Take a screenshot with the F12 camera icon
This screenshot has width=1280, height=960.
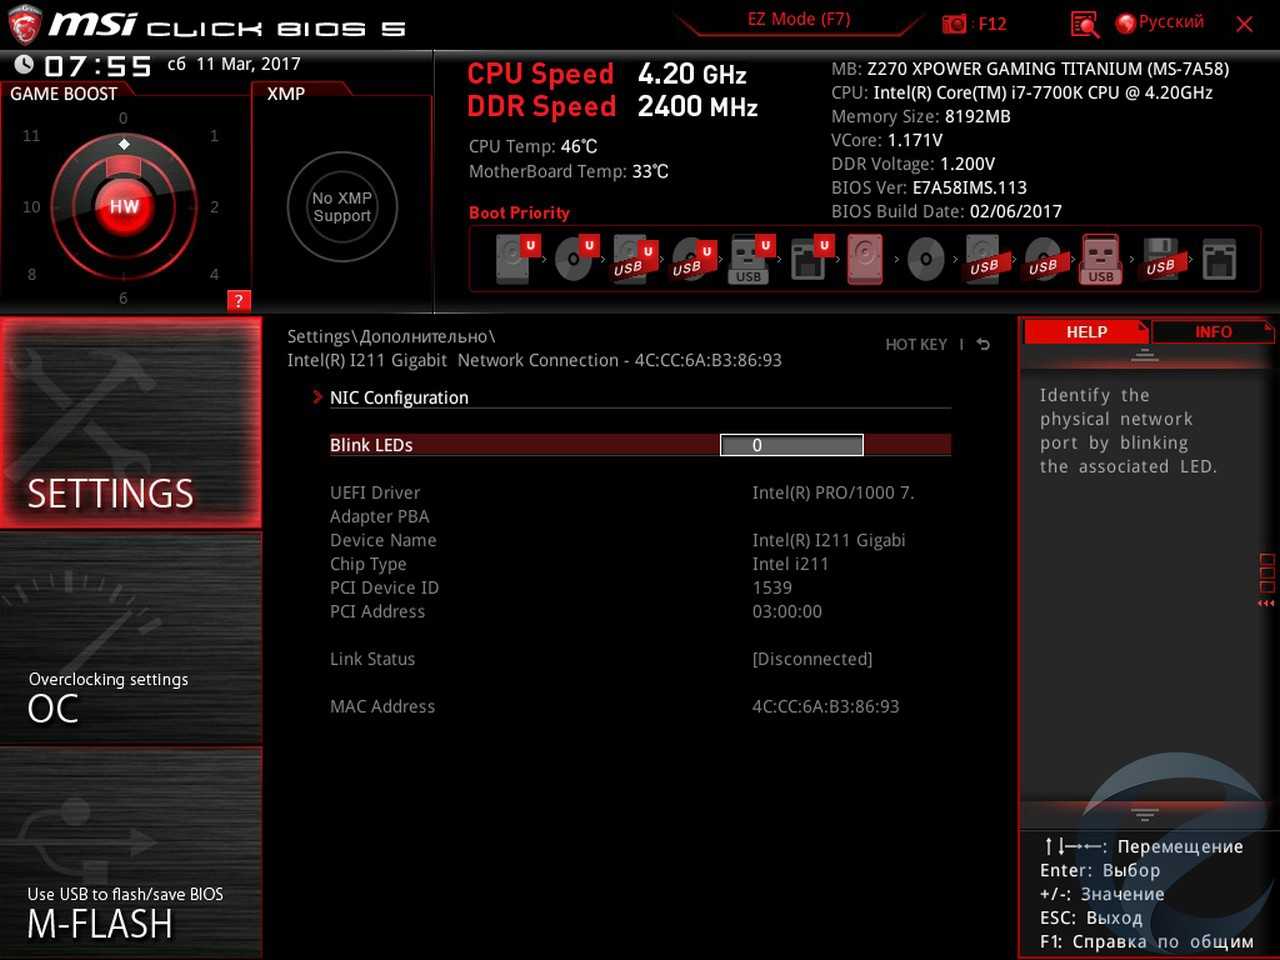point(955,24)
